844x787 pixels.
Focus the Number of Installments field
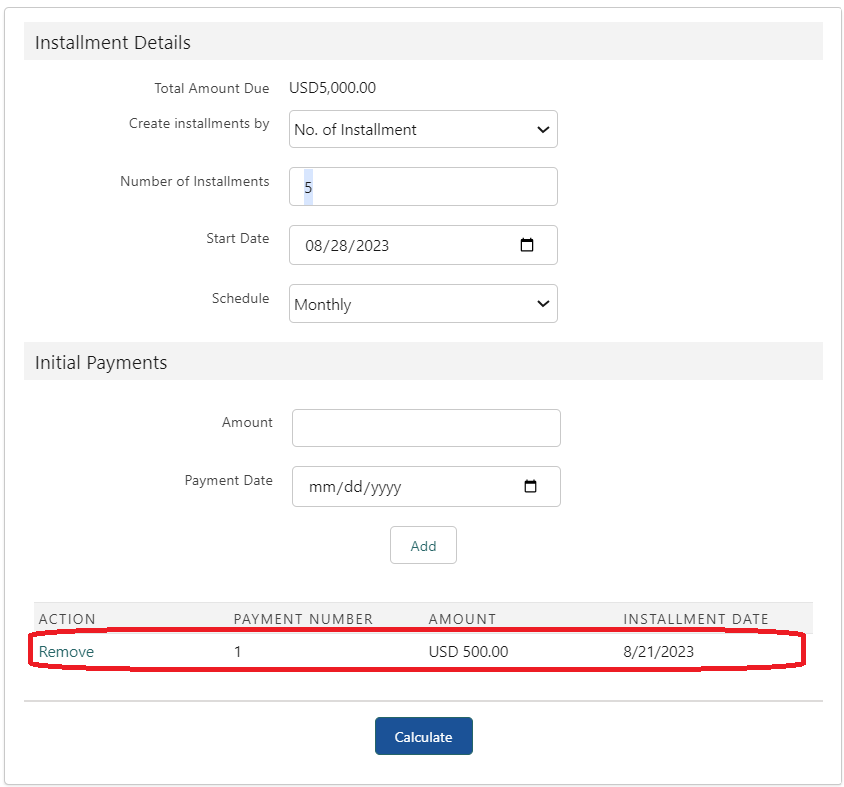click(423, 187)
